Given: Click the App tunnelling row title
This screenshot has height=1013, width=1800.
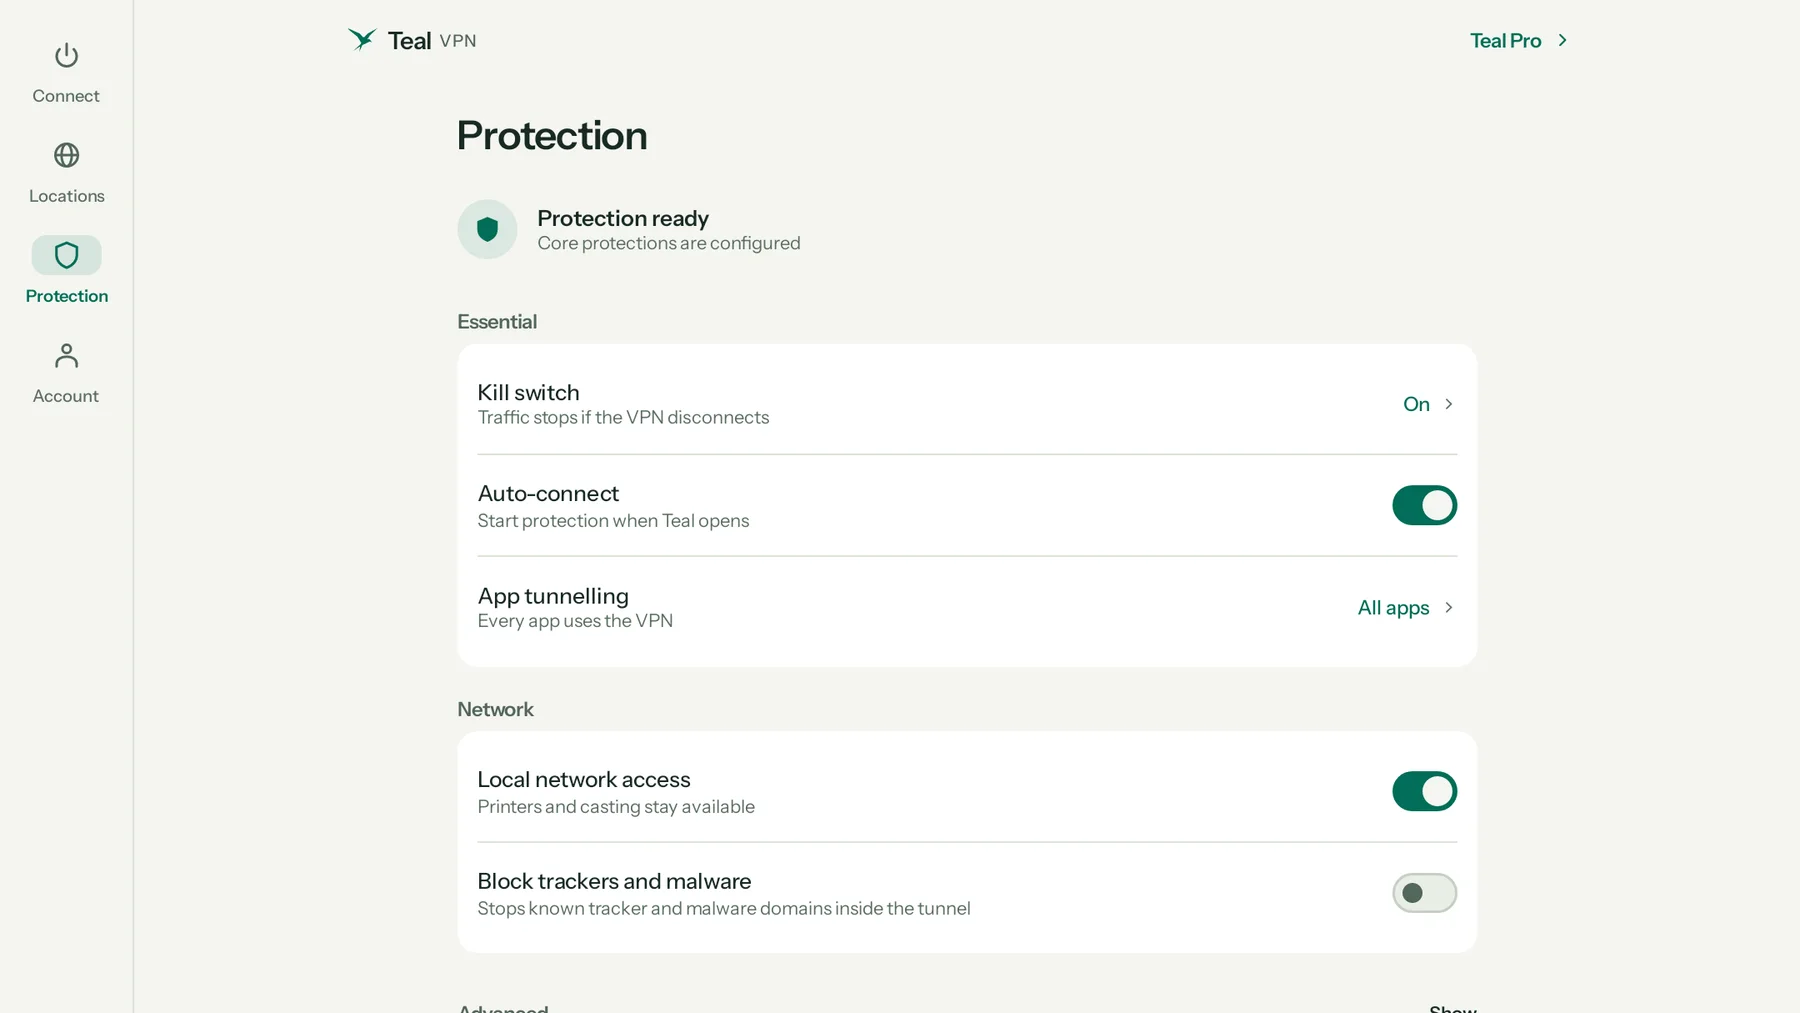Looking at the screenshot, I should pyautogui.click(x=553, y=596).
